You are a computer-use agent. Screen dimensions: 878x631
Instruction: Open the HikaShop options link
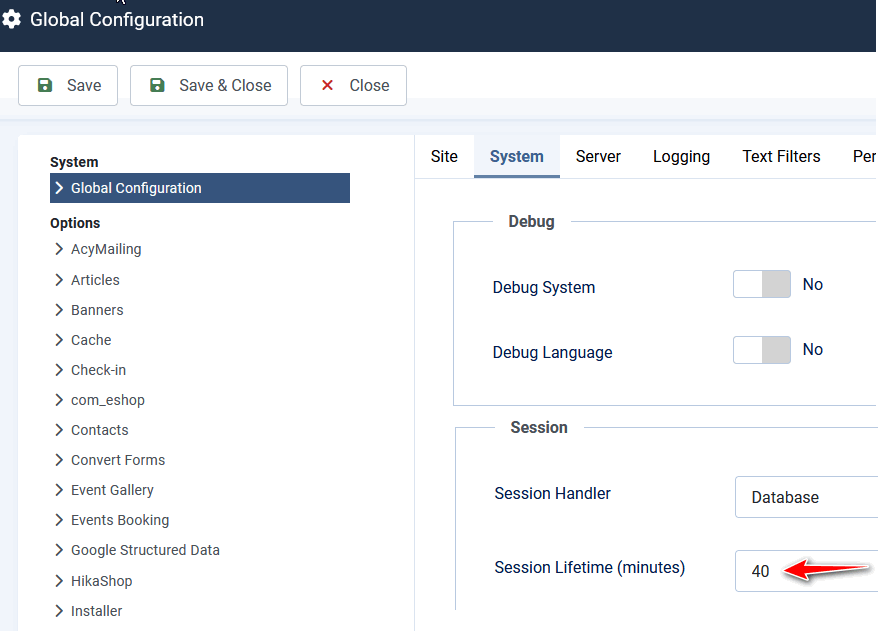pyautogui.click(x=101, y=581)
